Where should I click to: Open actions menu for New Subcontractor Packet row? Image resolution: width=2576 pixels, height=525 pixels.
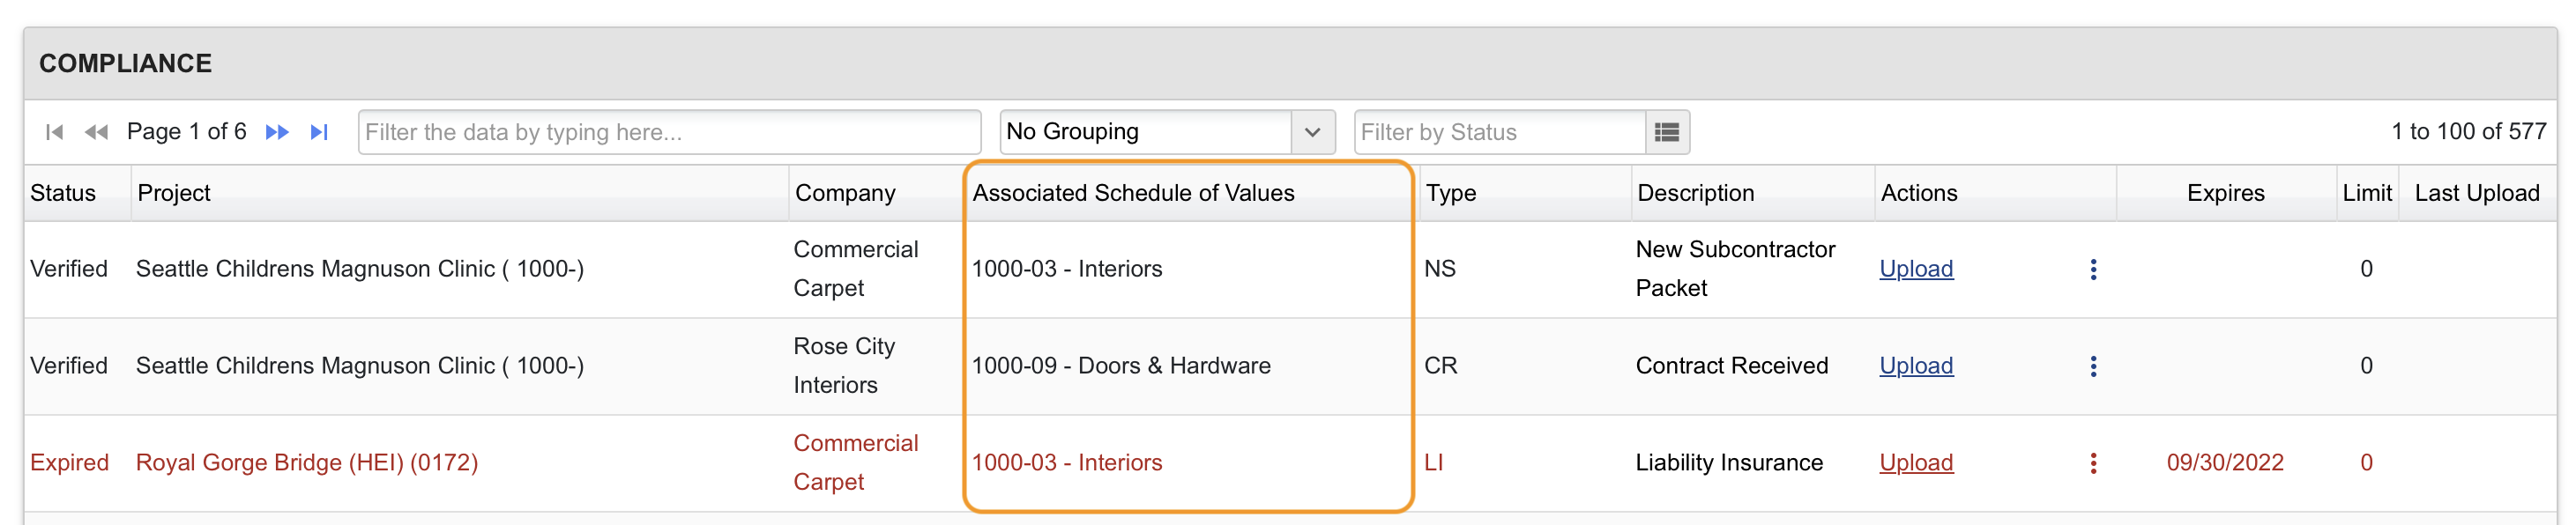pyautogui.click(x=2093, y=269)
